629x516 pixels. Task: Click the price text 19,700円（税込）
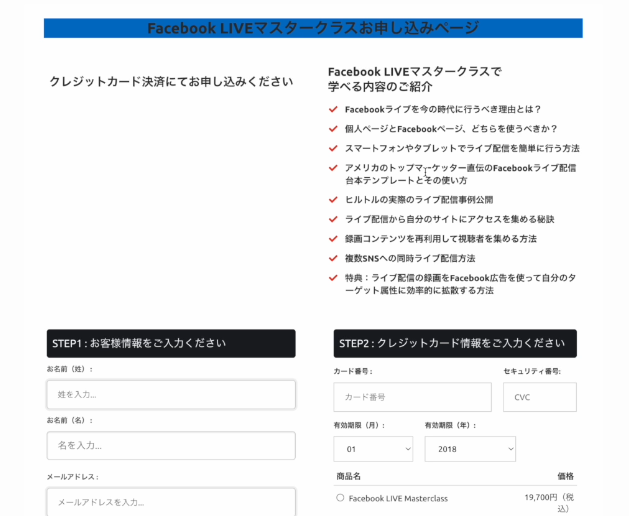(549, 503)
